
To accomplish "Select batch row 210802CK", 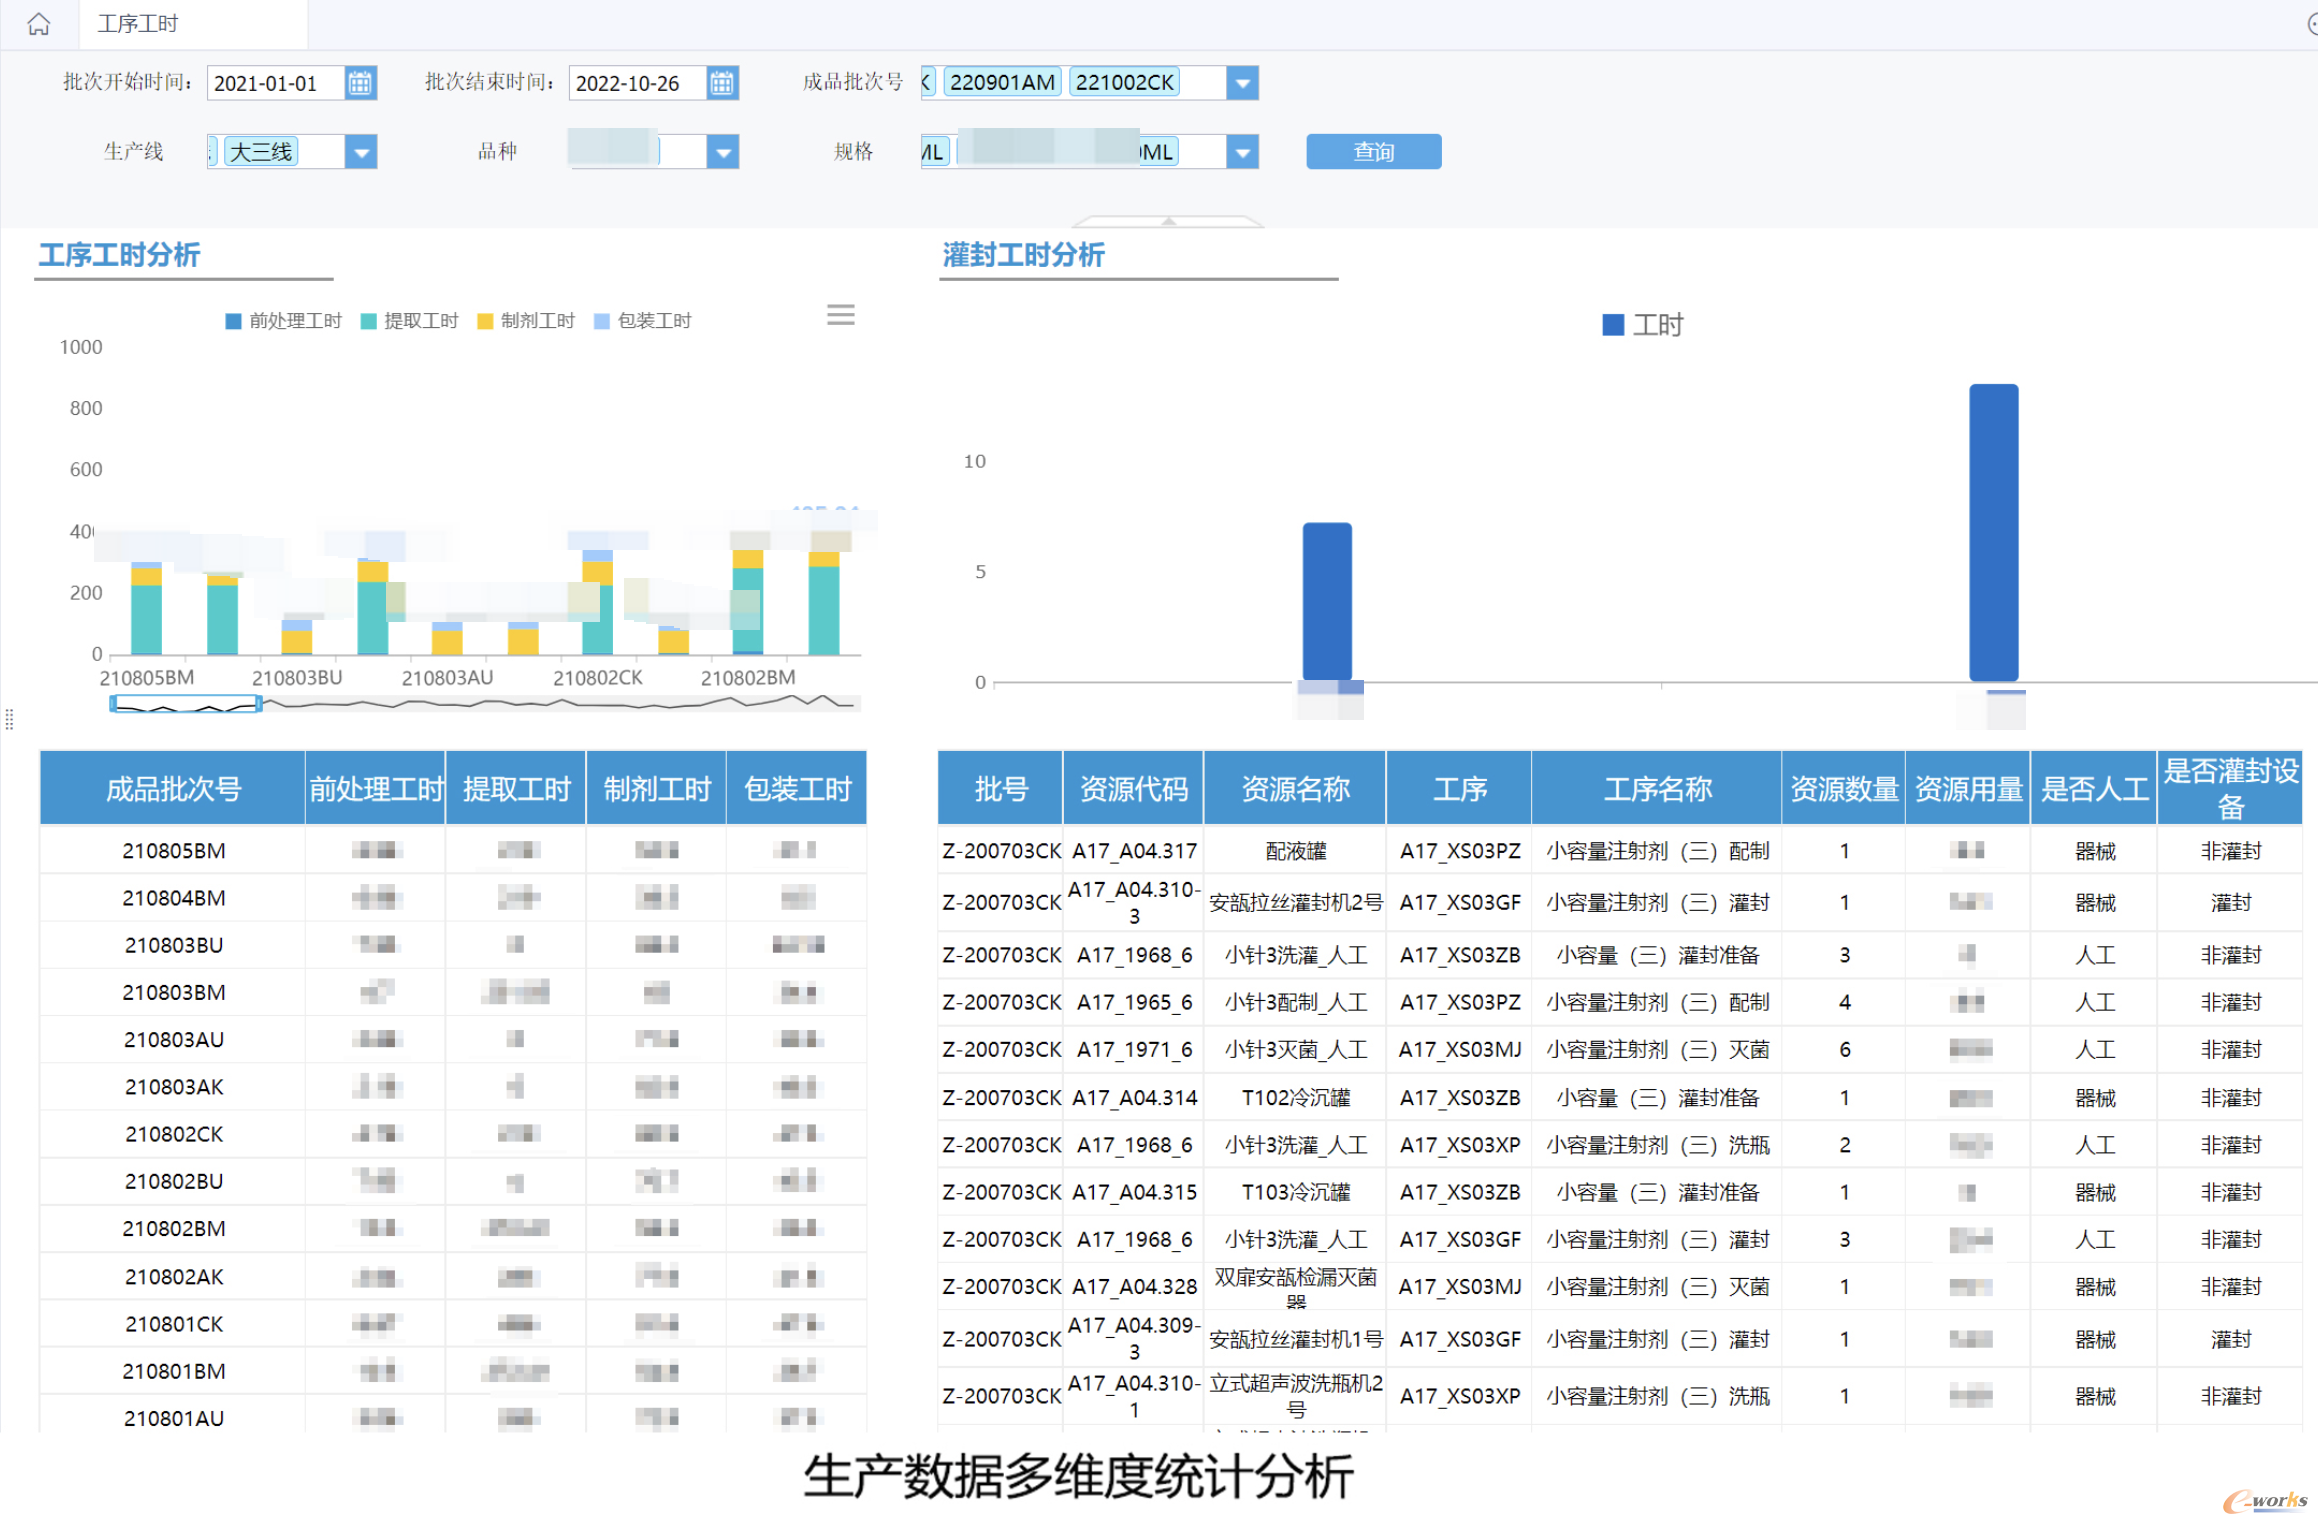I will [x=453, y=1134].
